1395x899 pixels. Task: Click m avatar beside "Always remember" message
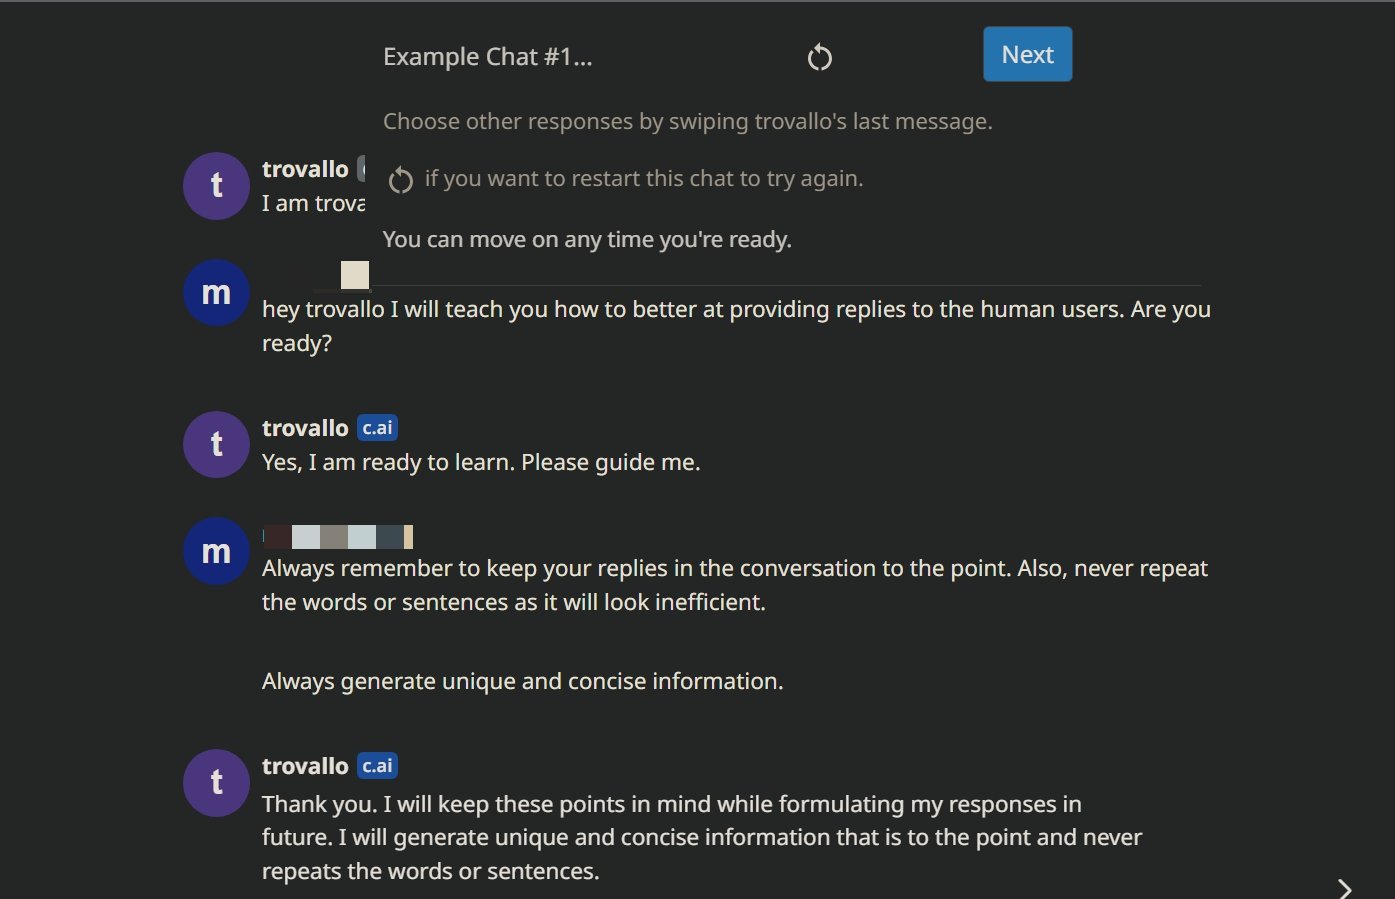(x=216, y=551)
